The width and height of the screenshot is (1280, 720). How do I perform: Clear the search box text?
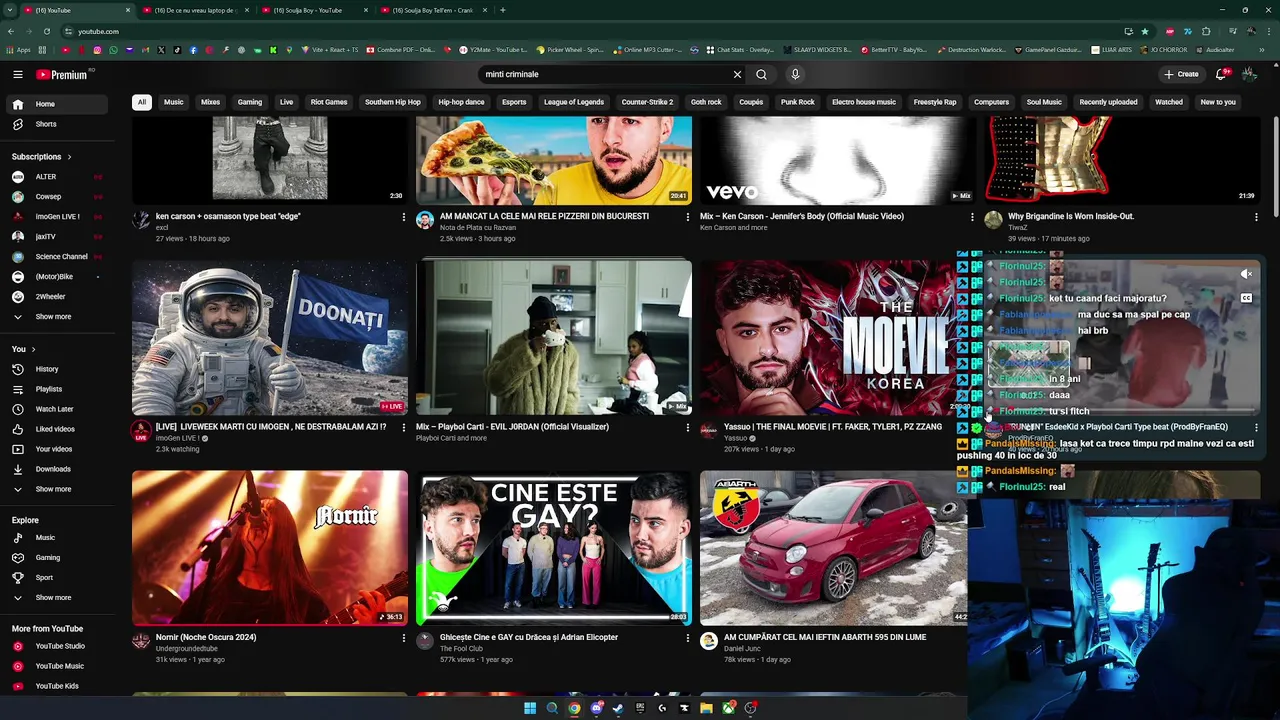[737, 74]
